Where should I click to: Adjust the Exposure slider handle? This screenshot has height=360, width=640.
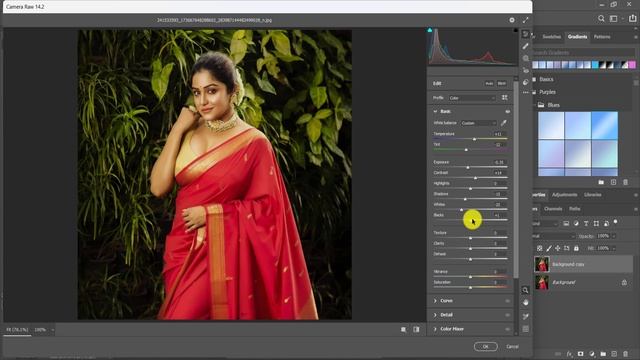click(468, 167)
